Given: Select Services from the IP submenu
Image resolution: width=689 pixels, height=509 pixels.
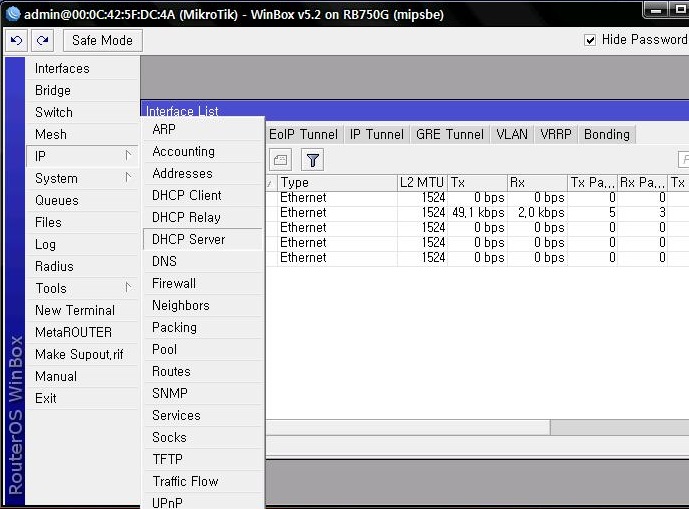Looking at the screenshot, I should 203,415.
